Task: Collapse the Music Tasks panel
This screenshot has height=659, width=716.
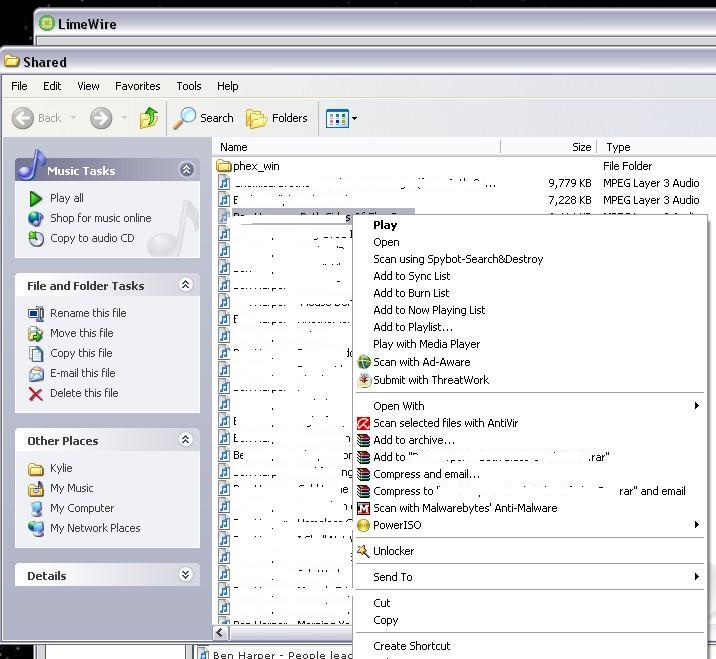Action: [186, 169]
